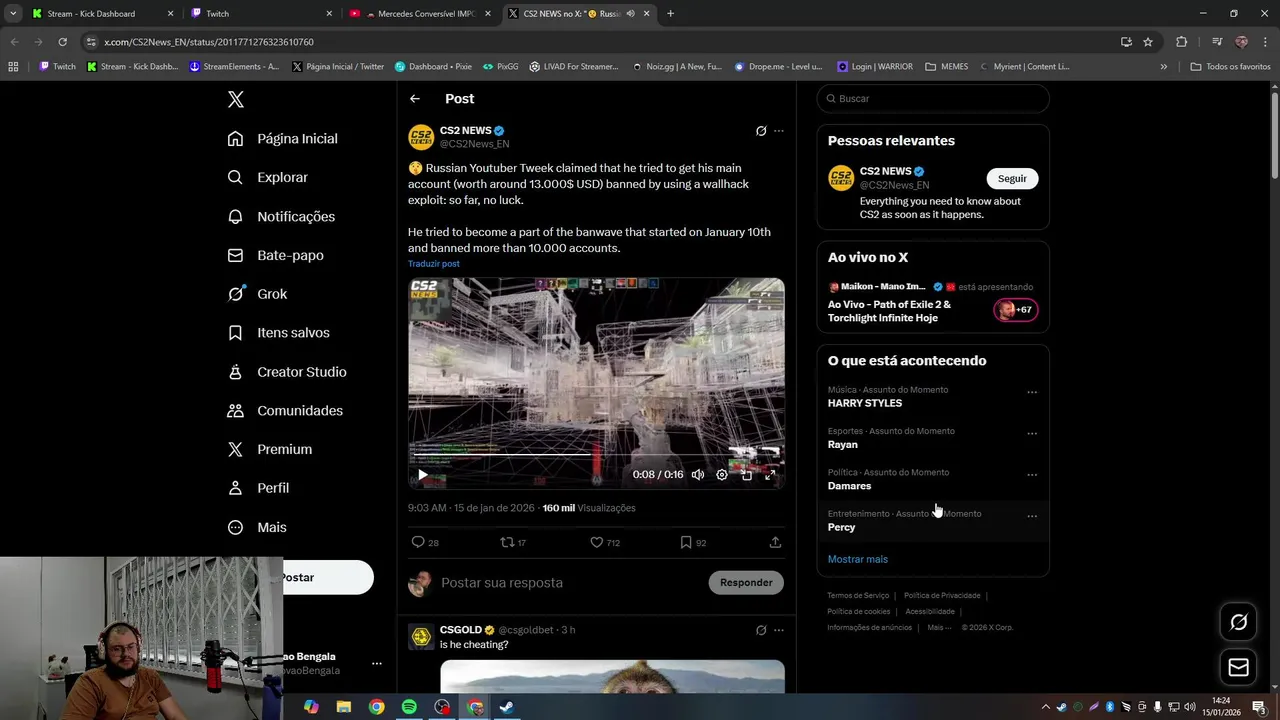This screenshot has height=720, width=1280.
Task: Open Explorar in the sidebar
Action: coord(268,177)
